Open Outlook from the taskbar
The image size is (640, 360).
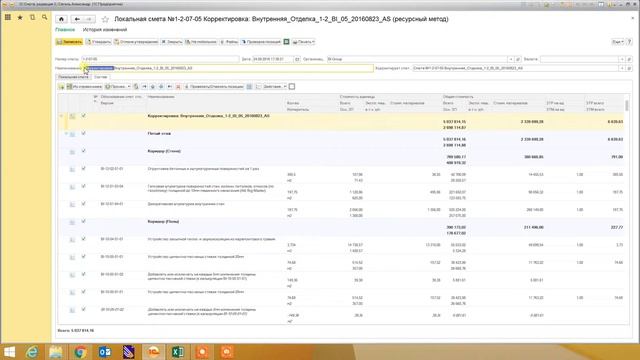coord(104,351)
